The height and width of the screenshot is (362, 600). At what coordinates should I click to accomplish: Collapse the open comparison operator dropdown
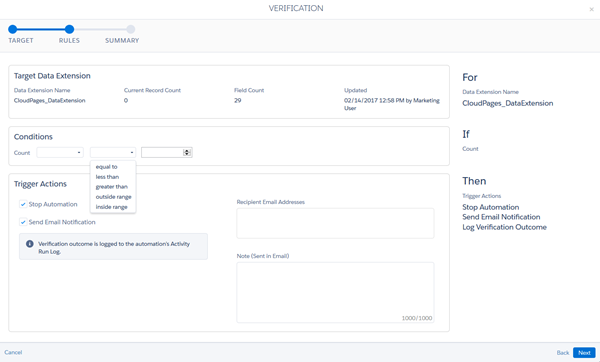click(x=113, y=152)
